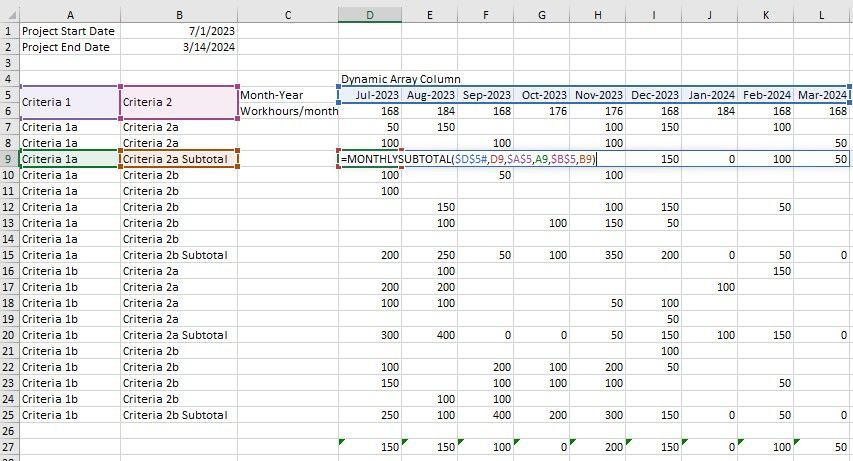
Task: Click 'Criteria 1a' in row 9
Action: tap(70, 159)
